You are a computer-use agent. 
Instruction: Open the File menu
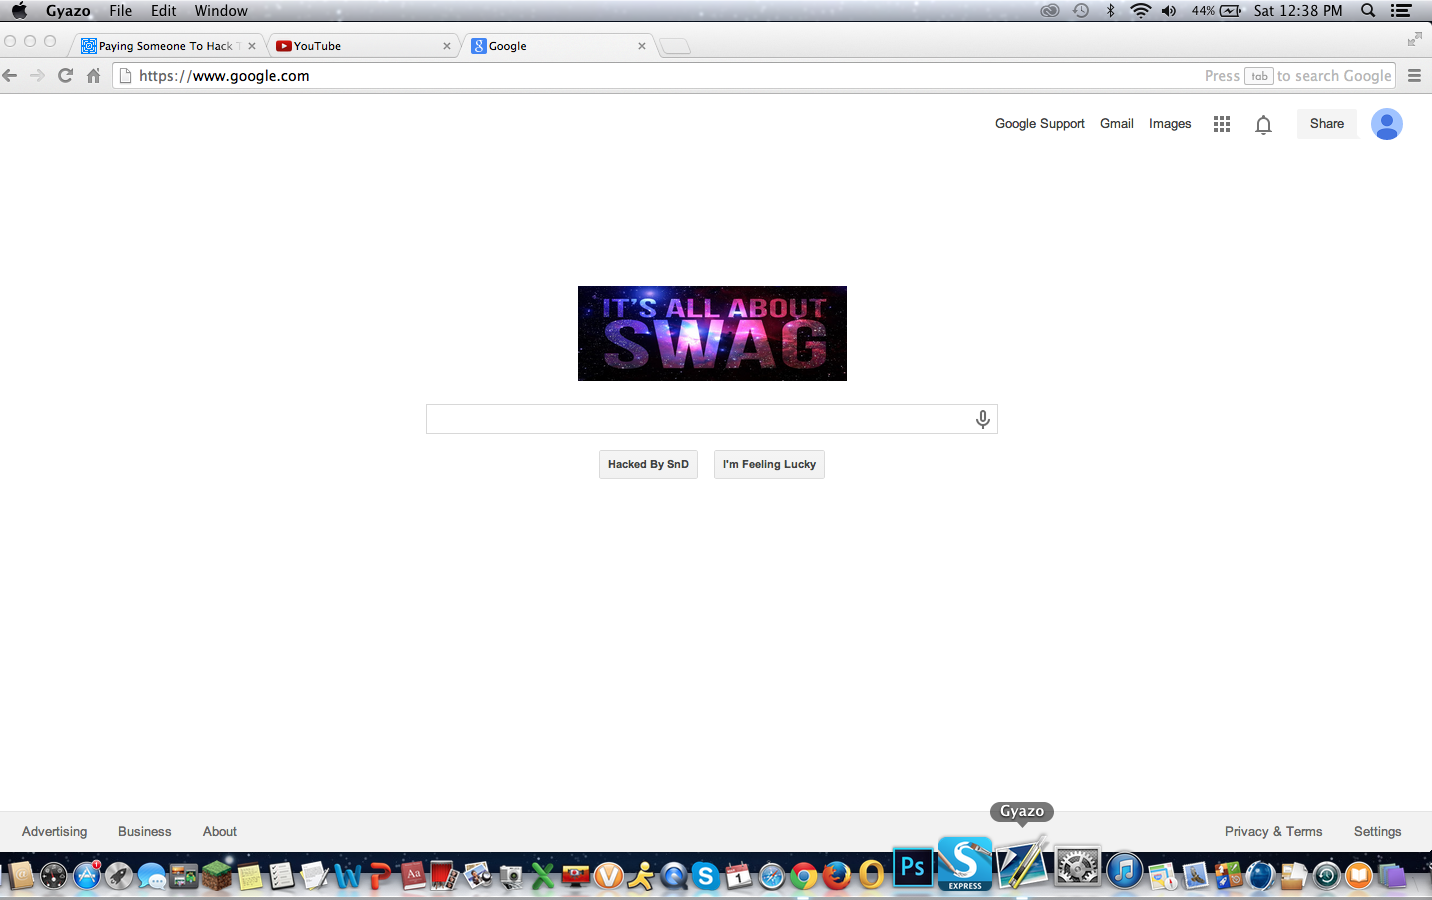pos(121,11)
